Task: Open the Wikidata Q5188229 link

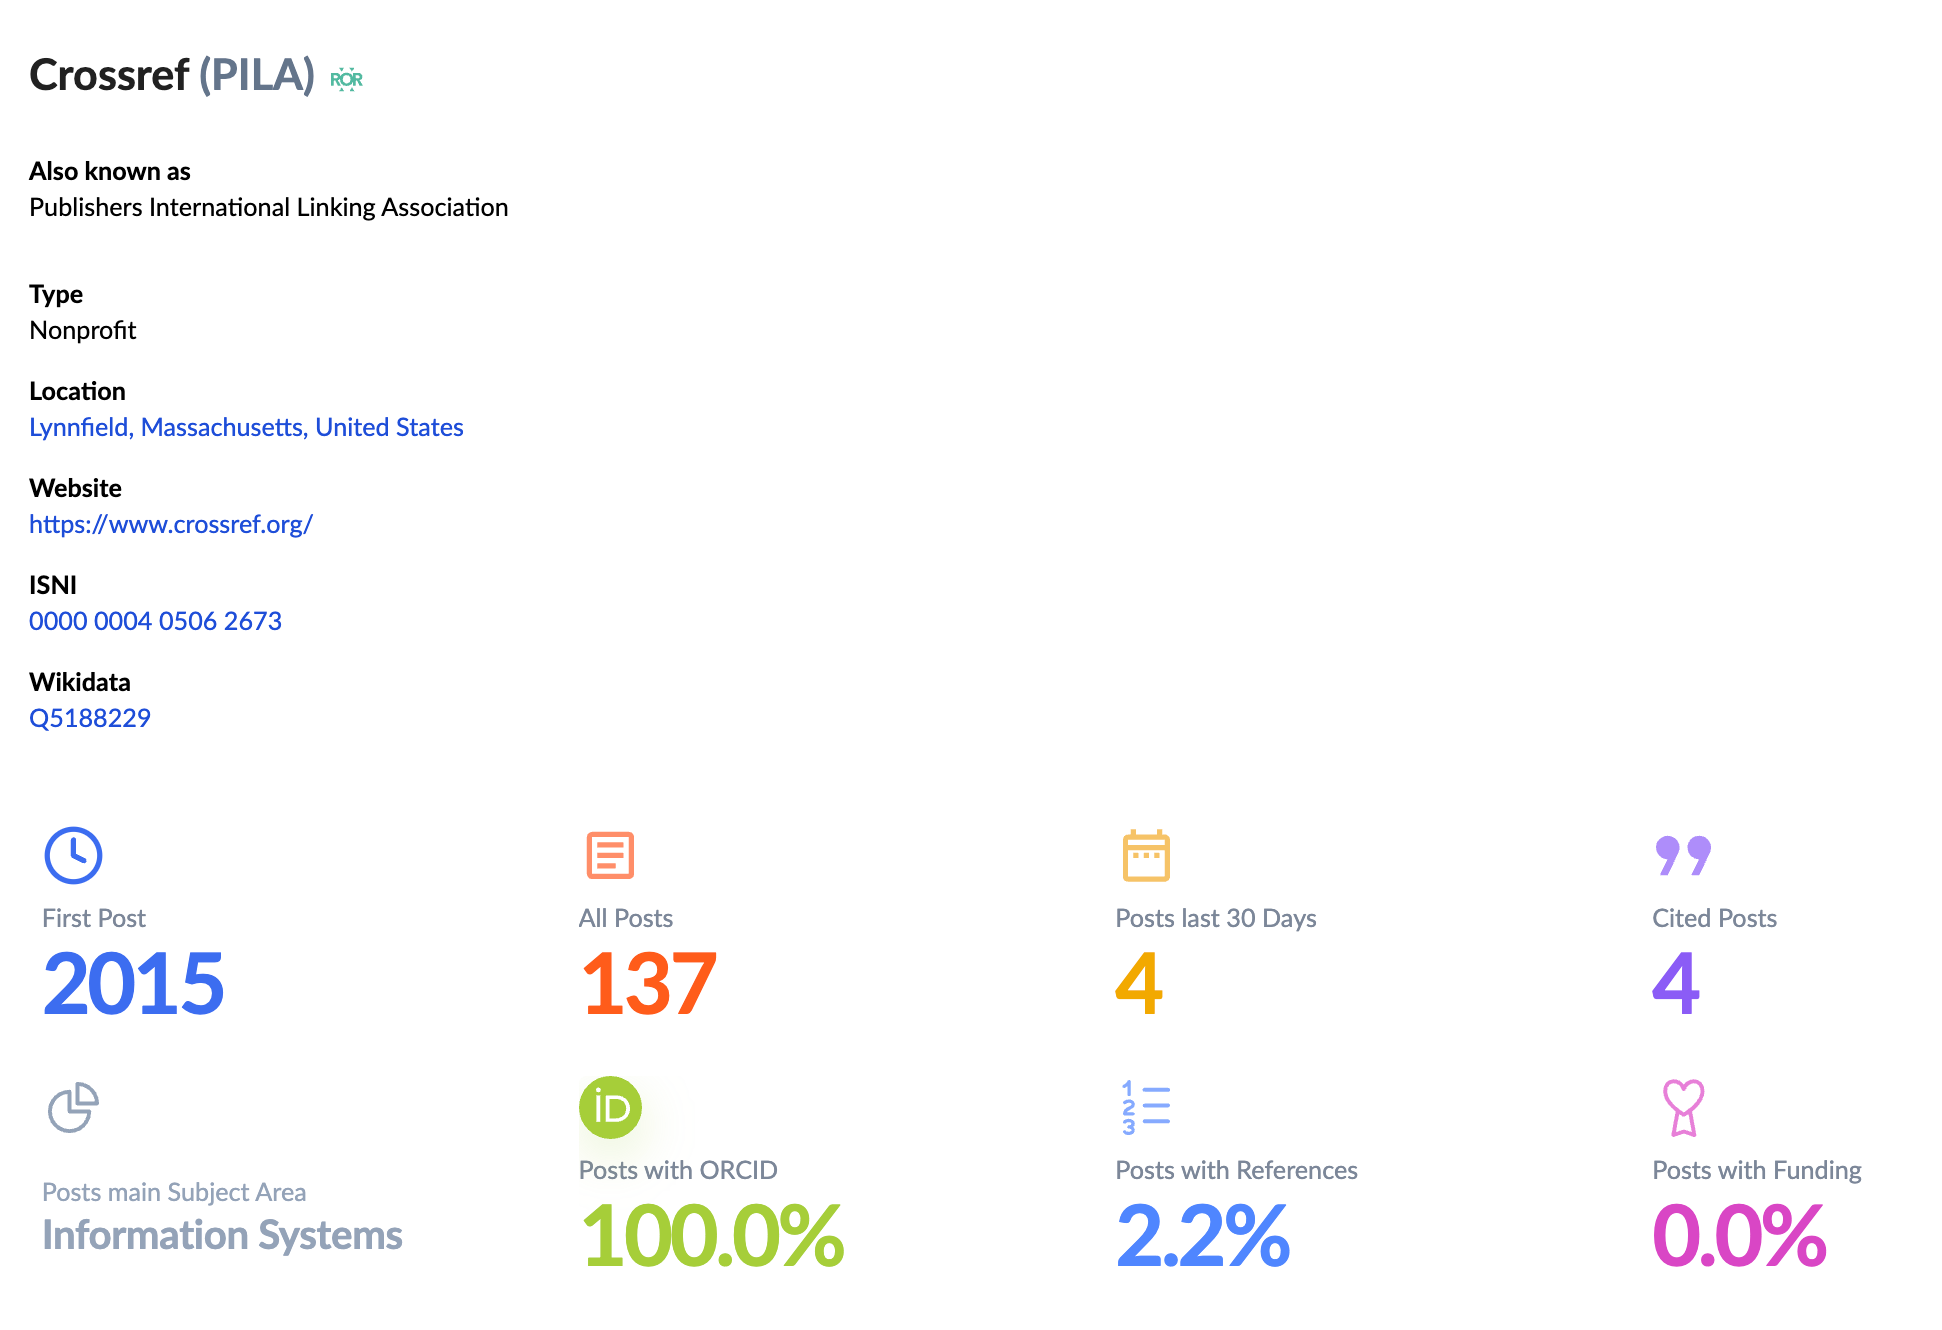Action: (90, 718)
